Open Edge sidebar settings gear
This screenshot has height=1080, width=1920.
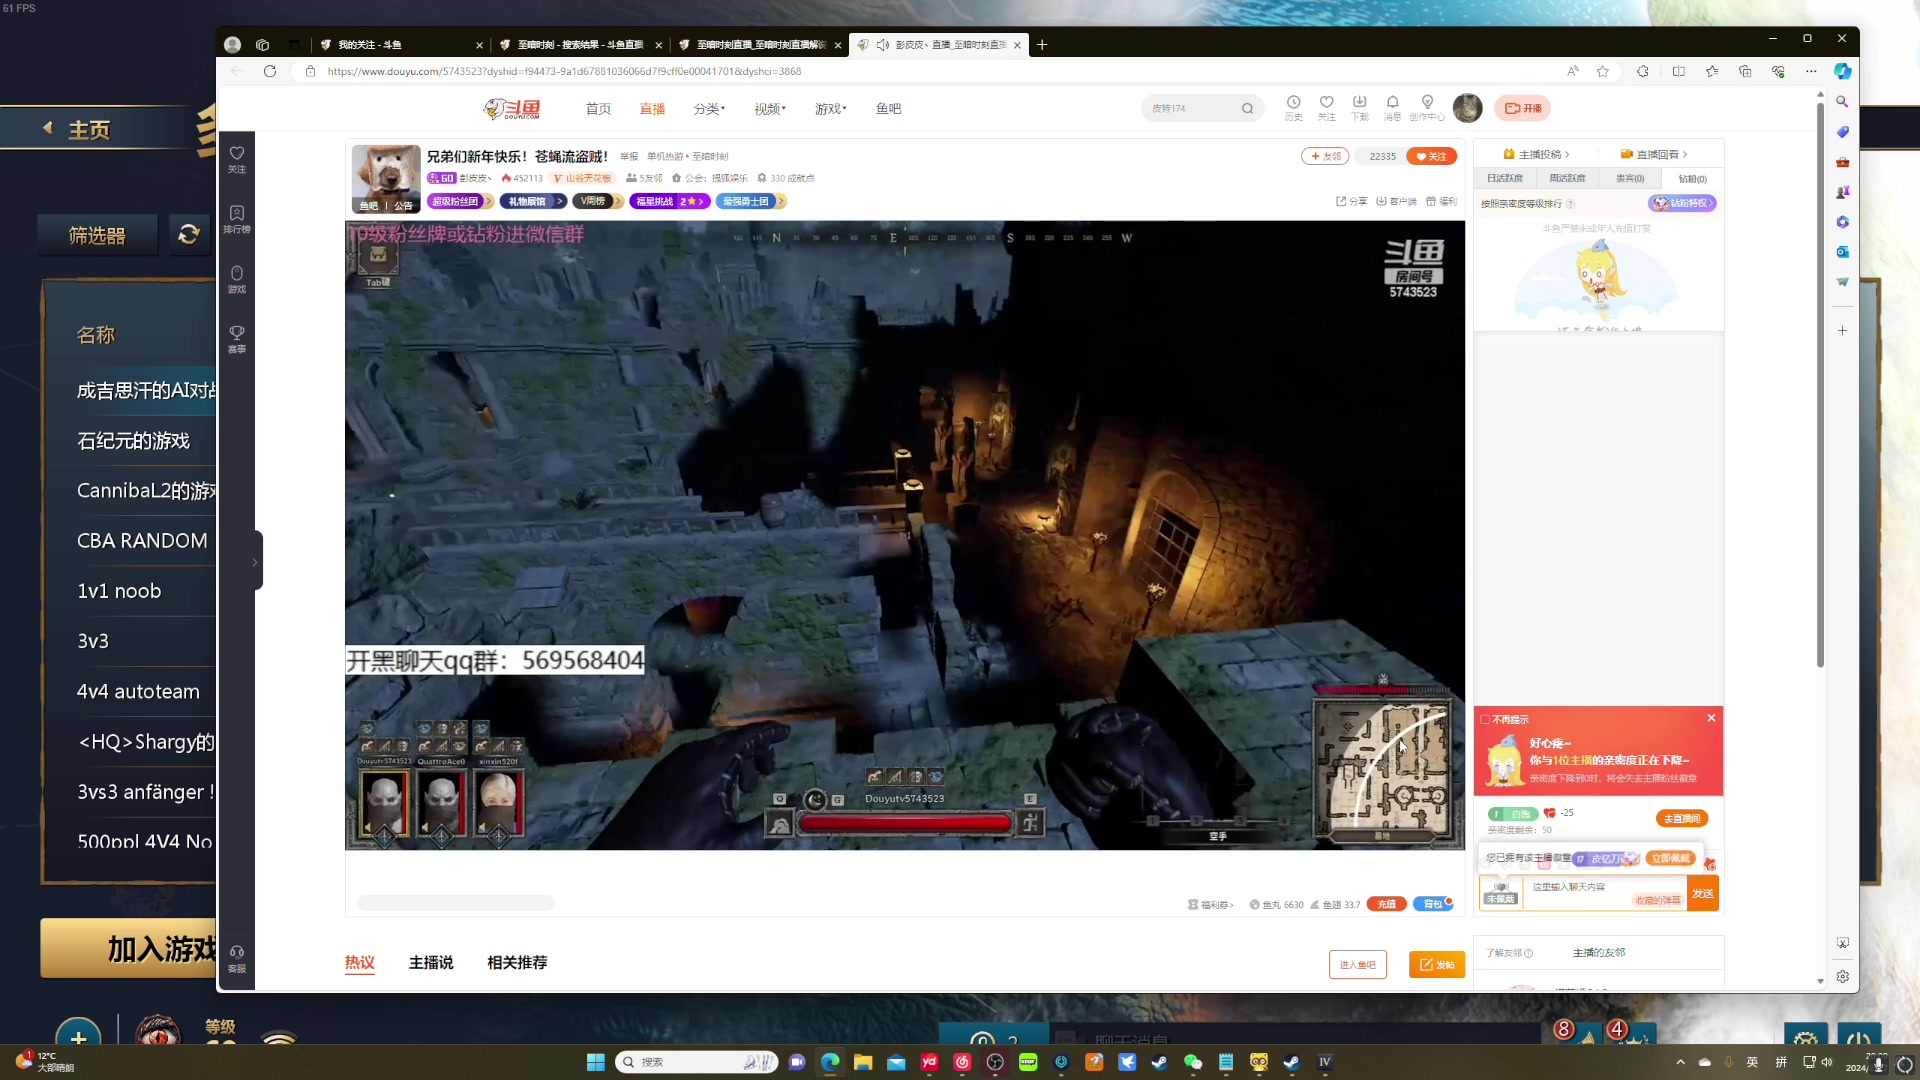(1842, 976)
